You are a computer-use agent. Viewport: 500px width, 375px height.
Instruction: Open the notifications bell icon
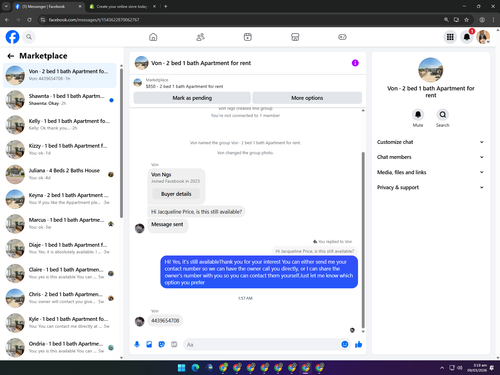pyautogui.click(x=467, y=37)
